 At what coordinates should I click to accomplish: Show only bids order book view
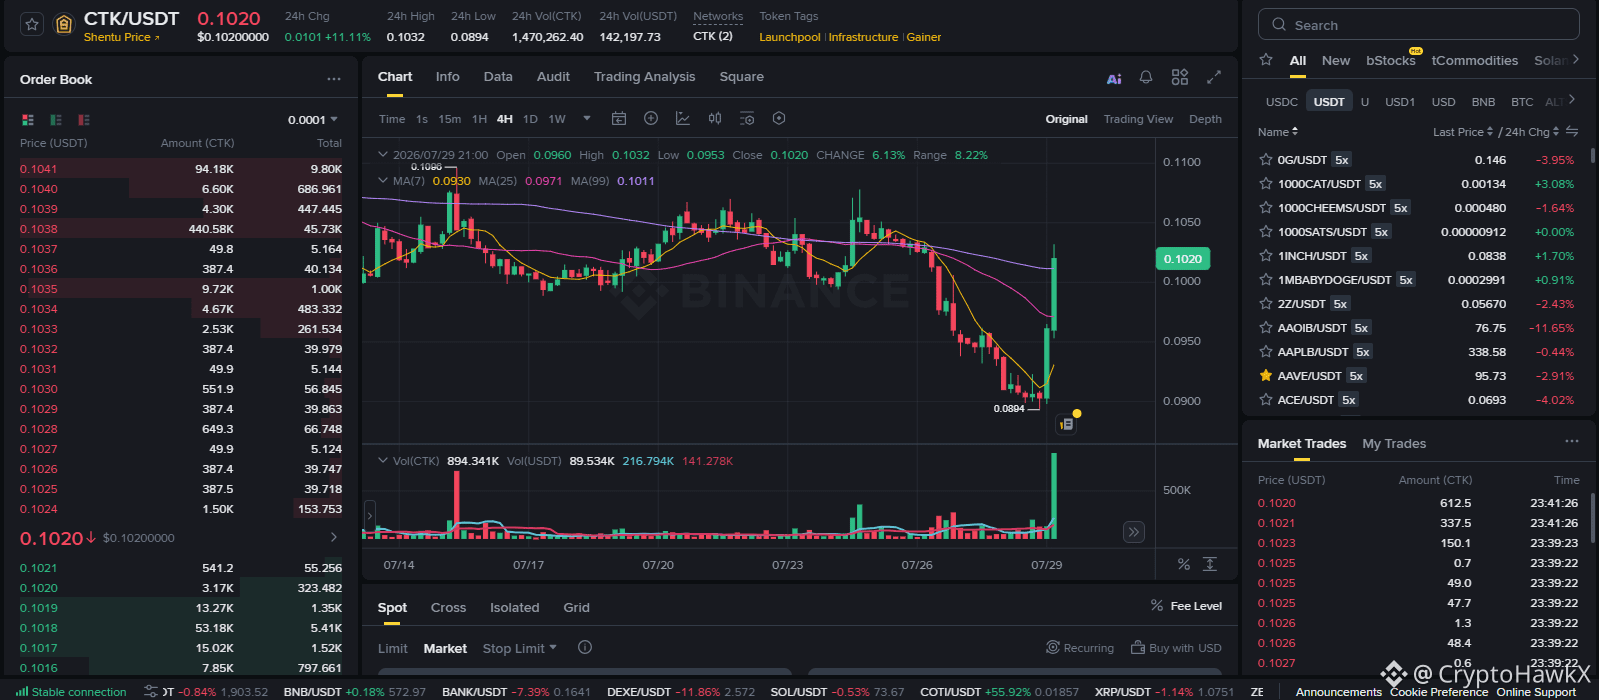click(56, 120)
